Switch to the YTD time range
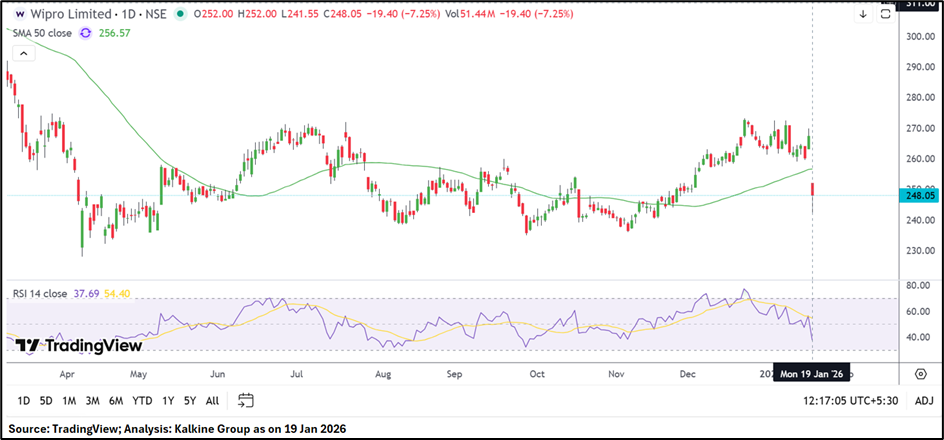 [x=142, y=401]
